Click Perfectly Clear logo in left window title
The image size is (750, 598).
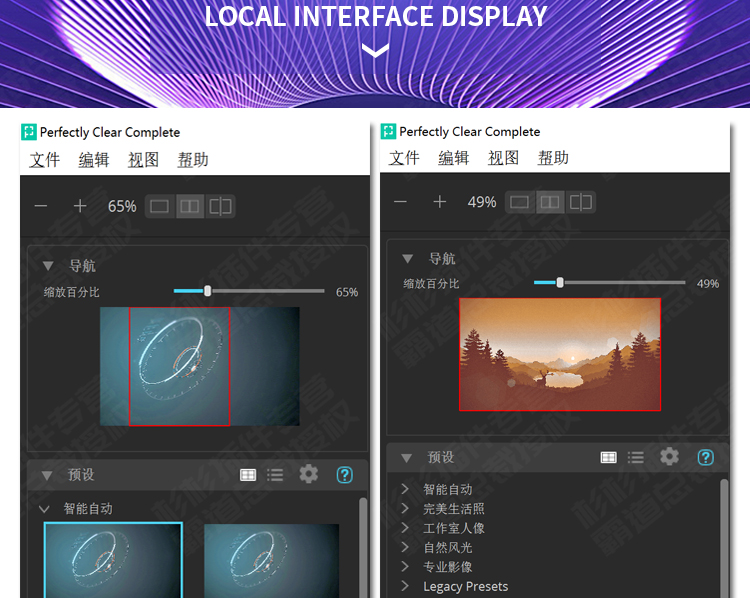[29, 132]
